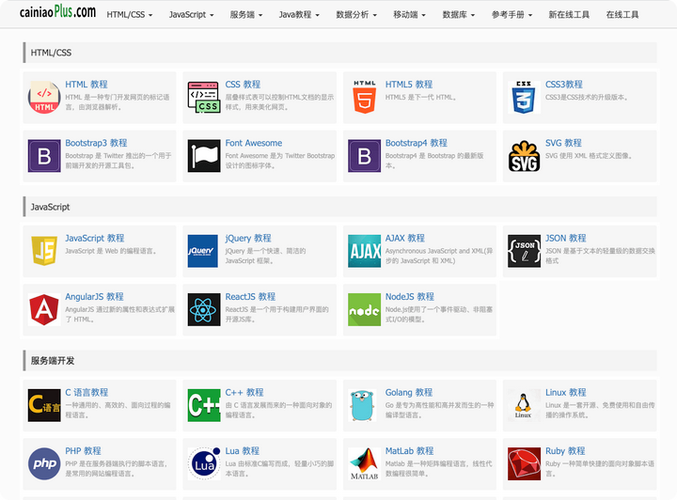Image resolution: width=677 pixels, height=500 pixels.
Task: Click the JSON braces icon
Action: pos(524,251)
